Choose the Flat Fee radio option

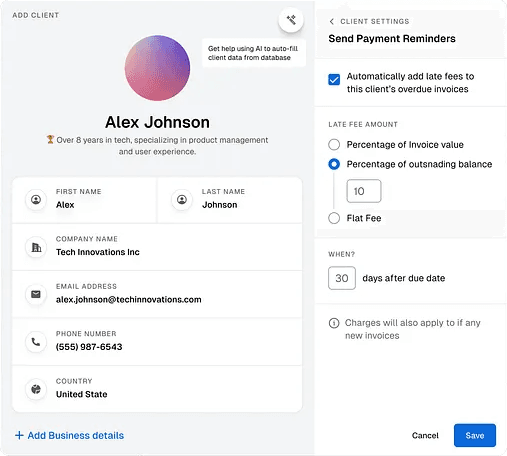pyautogui.click(x=334, y=218)
